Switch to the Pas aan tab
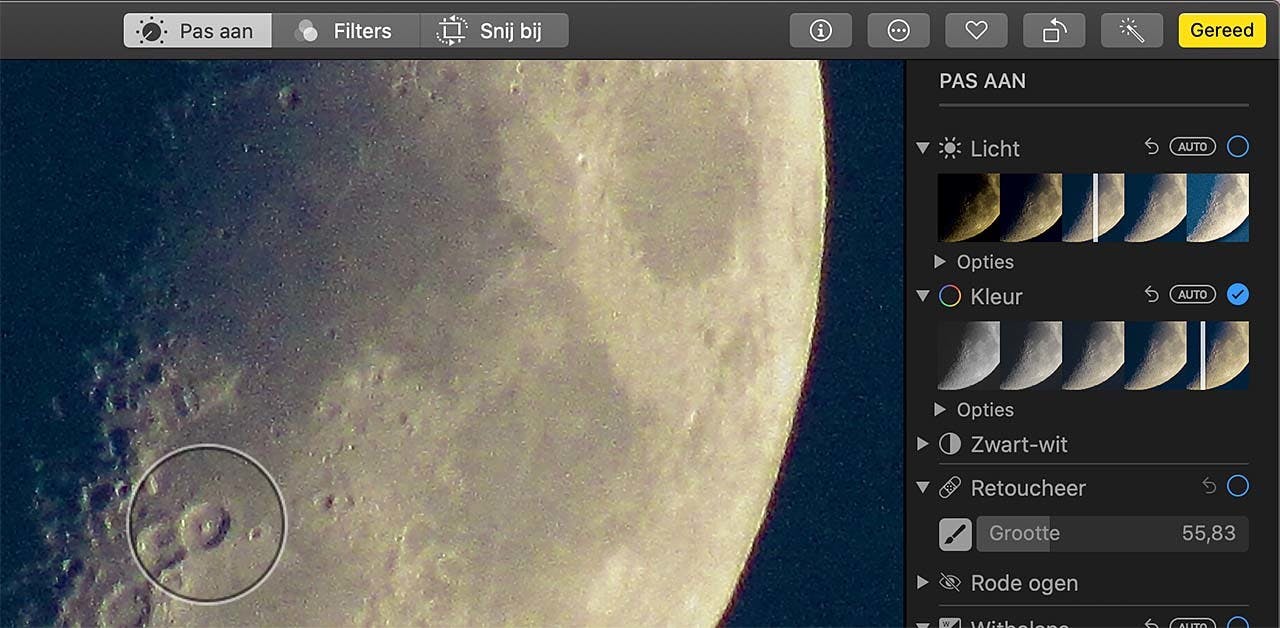The image size is (1280, 628). [197, 31]
